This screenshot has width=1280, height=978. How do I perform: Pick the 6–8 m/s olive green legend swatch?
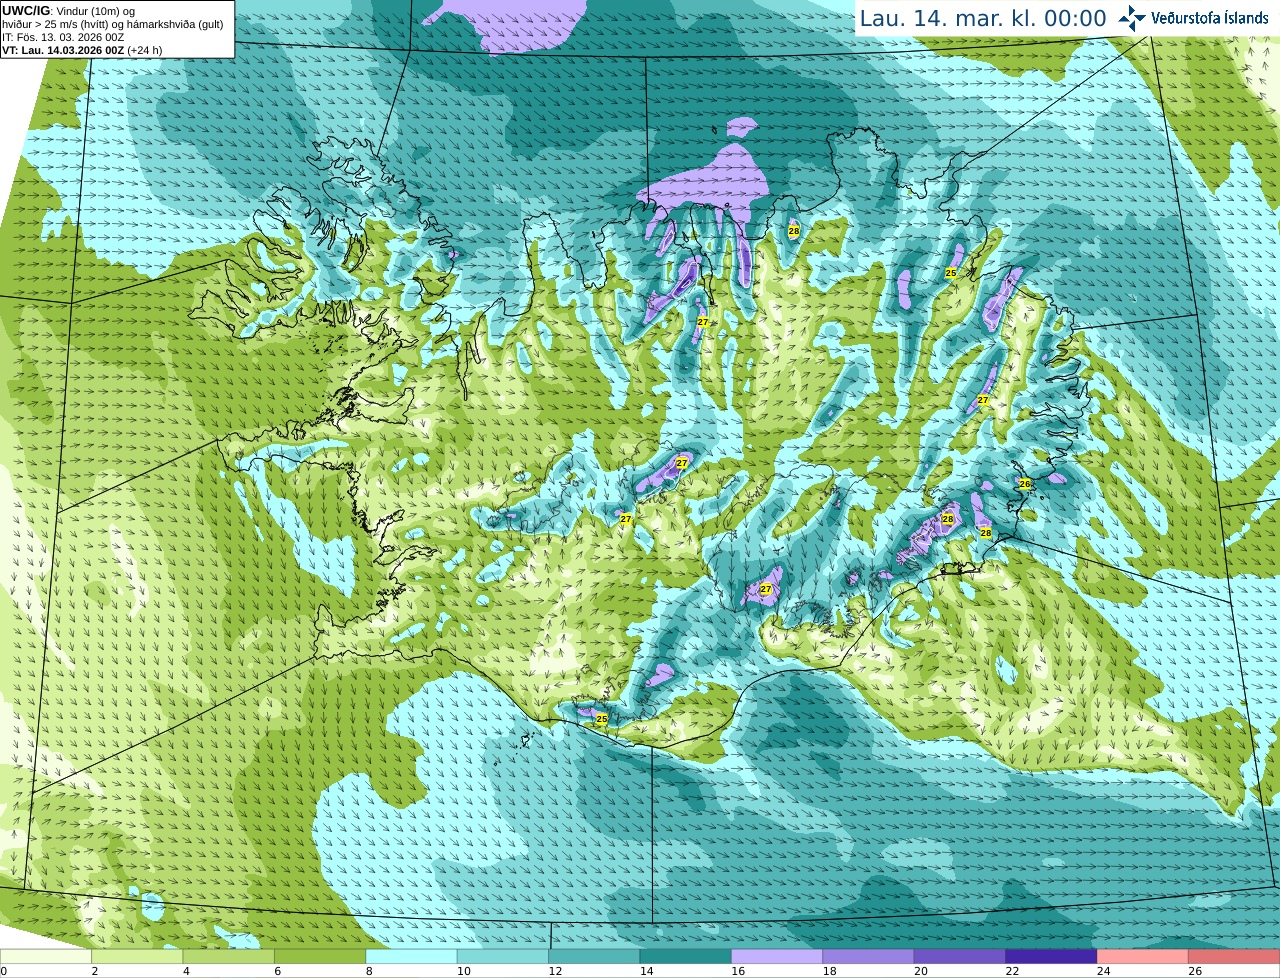(320, 956)
